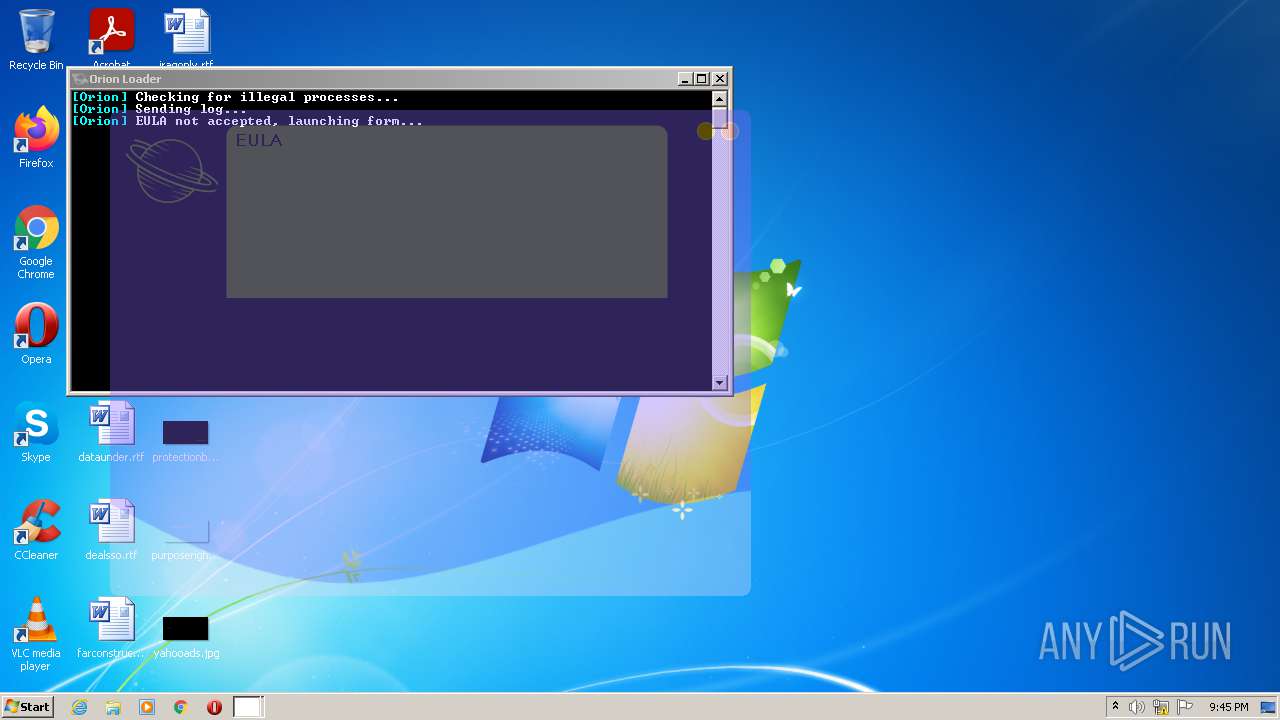Open the volume control in the tray
This screenshot has width=1280, height=720.
[x=1137, y=707]
